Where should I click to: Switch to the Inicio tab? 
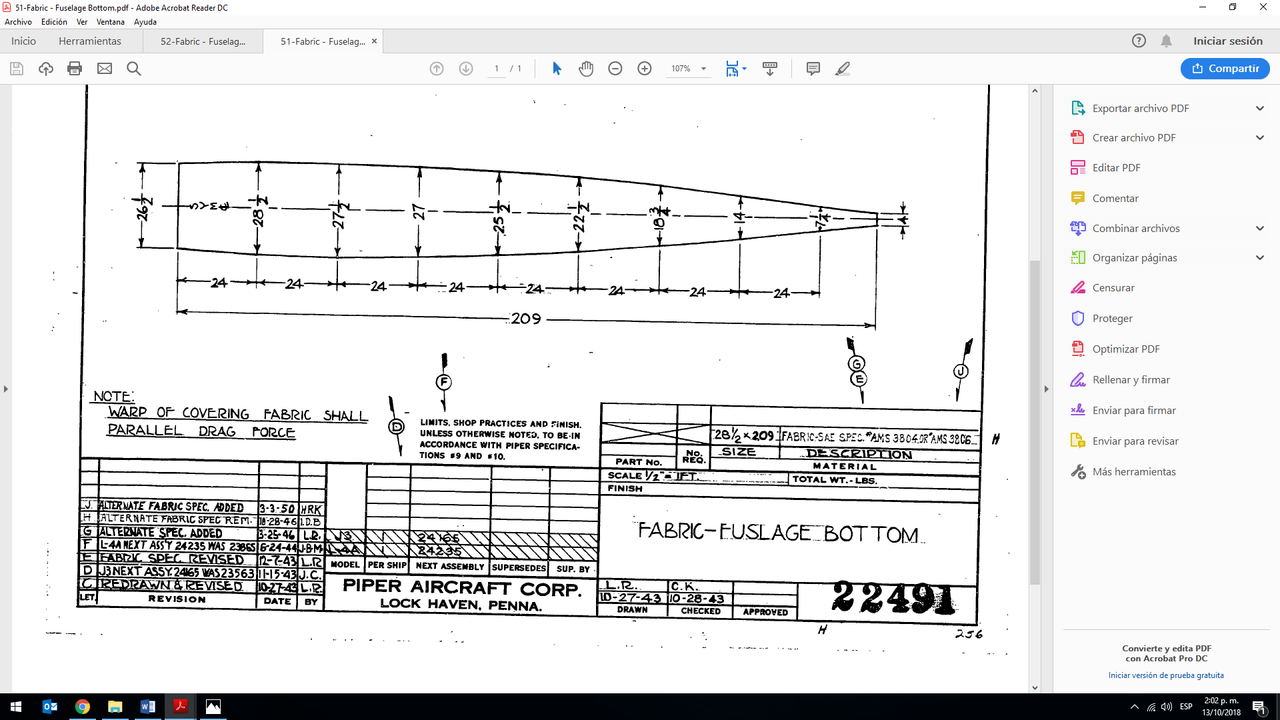pyautogui.click(x=23, y=41)
